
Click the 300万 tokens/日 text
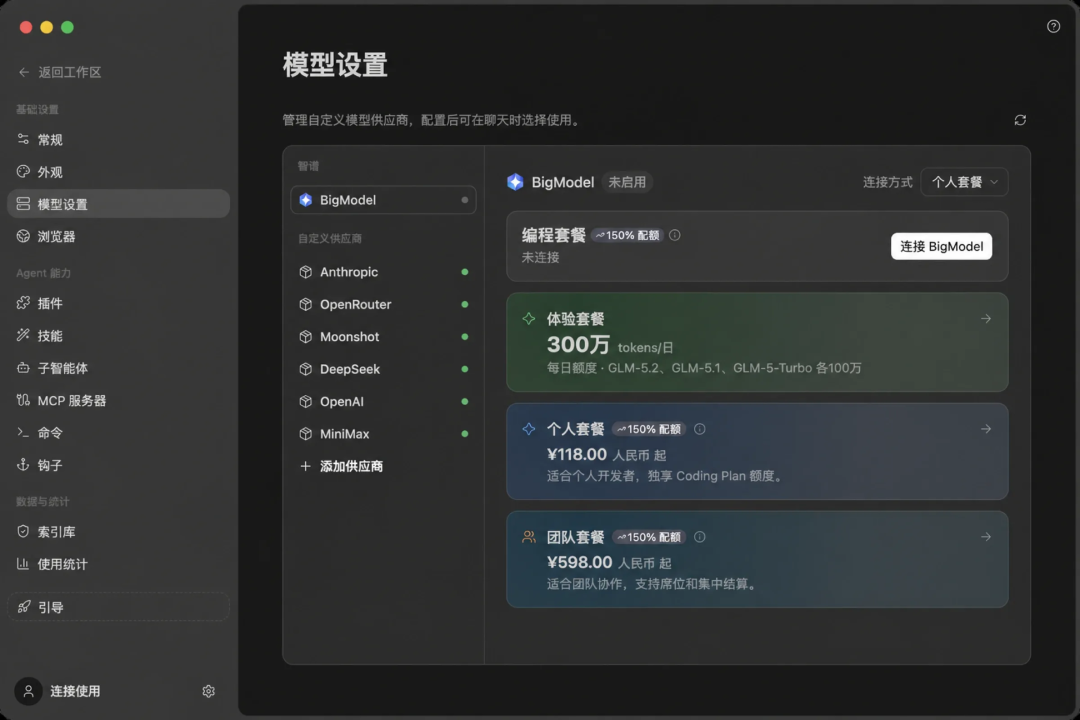[x=610, y=344]
